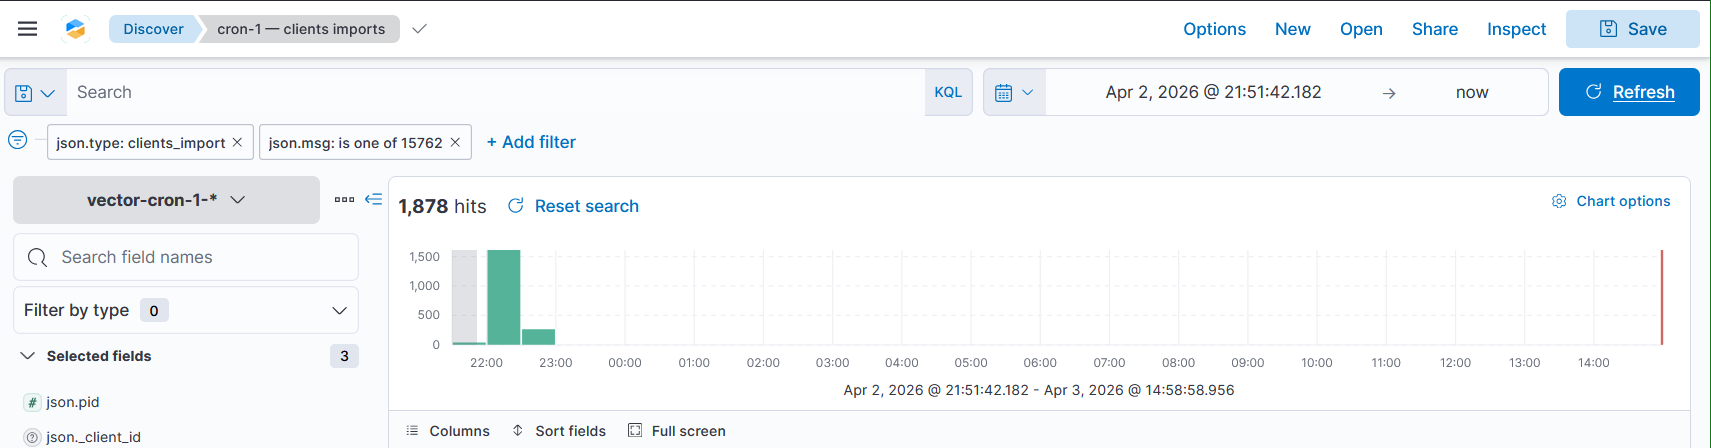
Task: Click the short green bar before 23:00
Action: (538, 337)
